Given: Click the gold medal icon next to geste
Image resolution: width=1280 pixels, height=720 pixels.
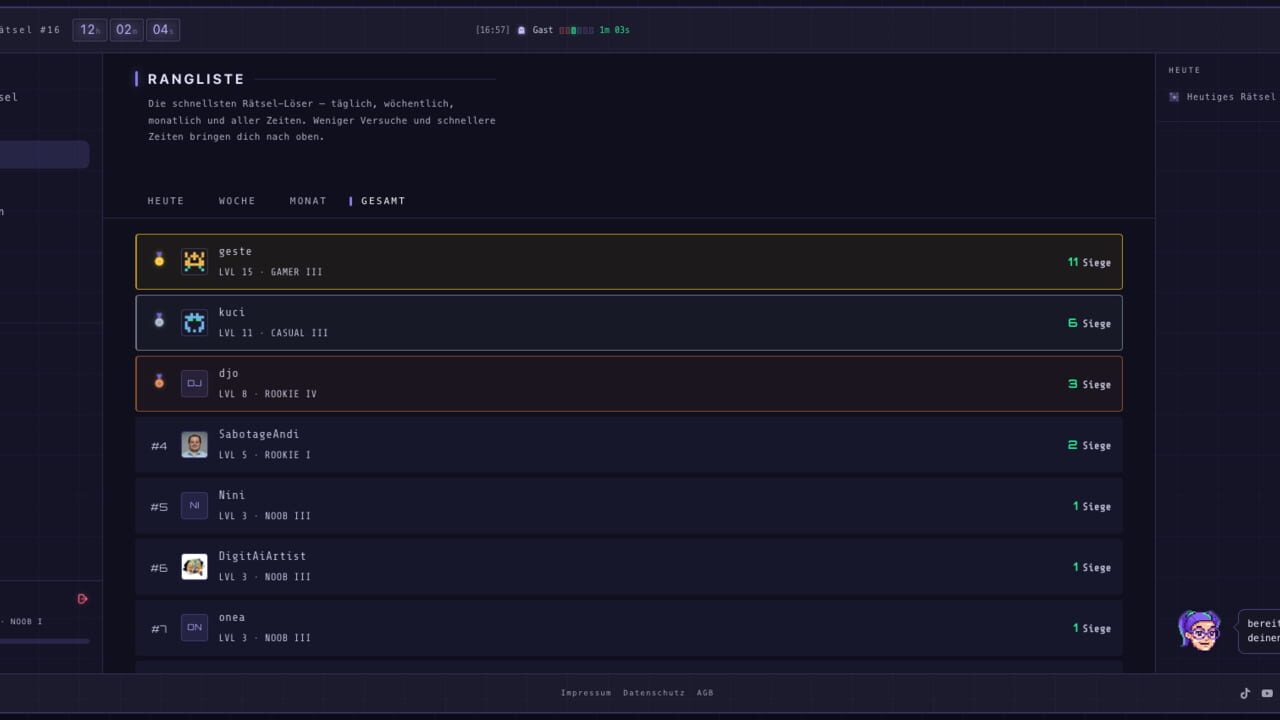Looking at the screenshot, I should 159,260.
